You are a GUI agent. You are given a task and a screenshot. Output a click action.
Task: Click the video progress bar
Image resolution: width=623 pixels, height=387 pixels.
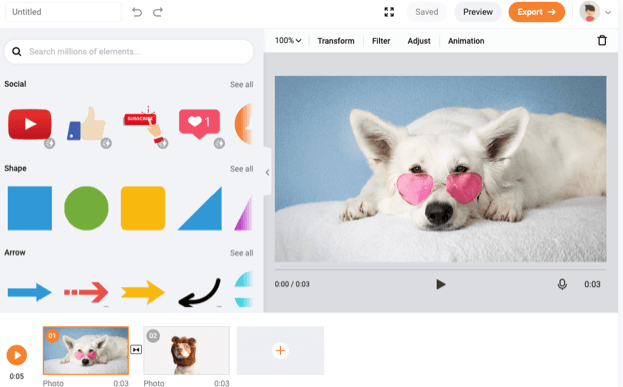tap(440, 270)
